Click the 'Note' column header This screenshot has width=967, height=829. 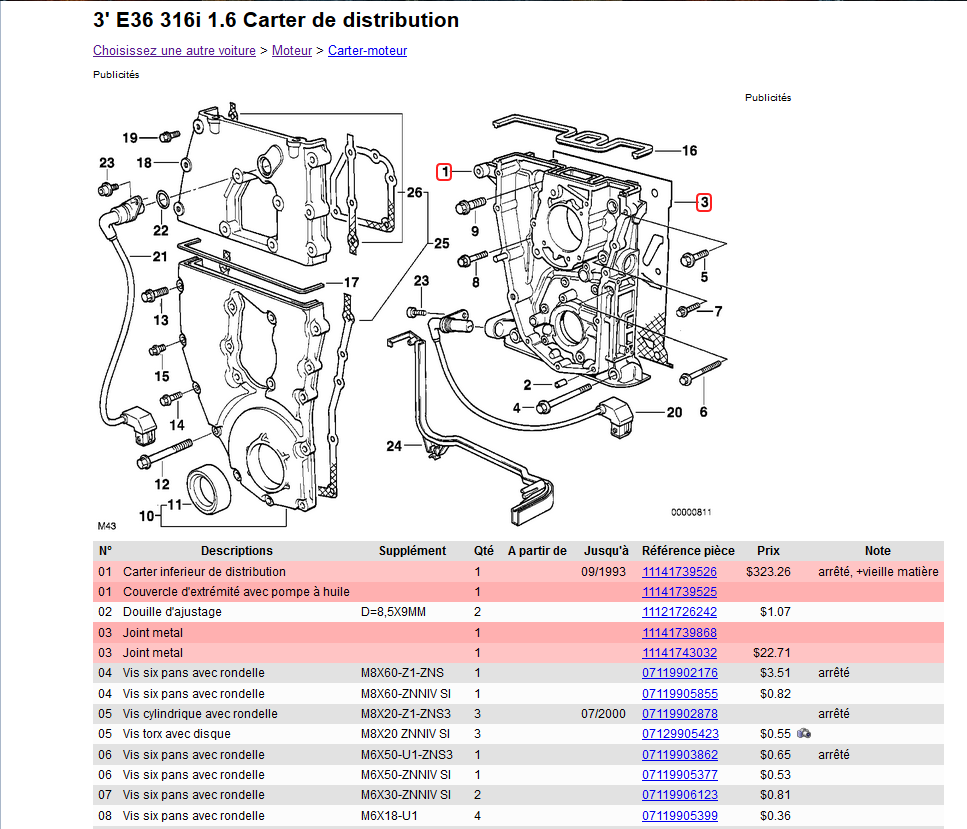click(x=878, y=551)
